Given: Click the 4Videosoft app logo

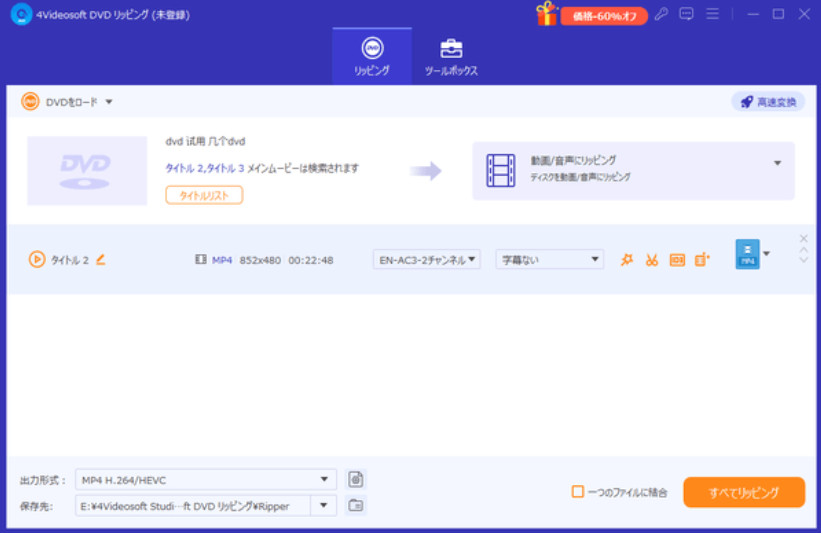Looking at the screenshot, I should point(21,14).
